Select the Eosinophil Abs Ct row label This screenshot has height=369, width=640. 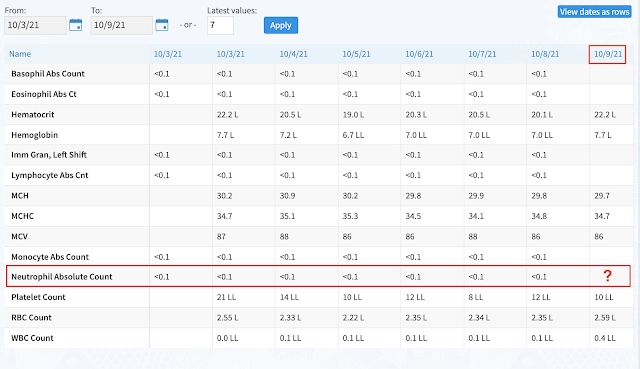click(x=44, y=94)
